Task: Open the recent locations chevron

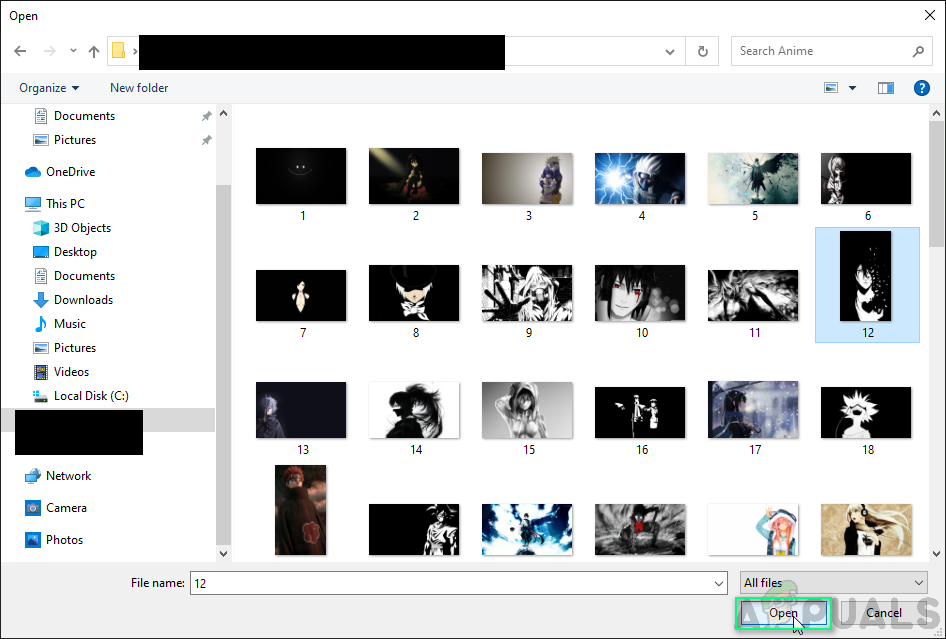Action: [x=73, y=51]
